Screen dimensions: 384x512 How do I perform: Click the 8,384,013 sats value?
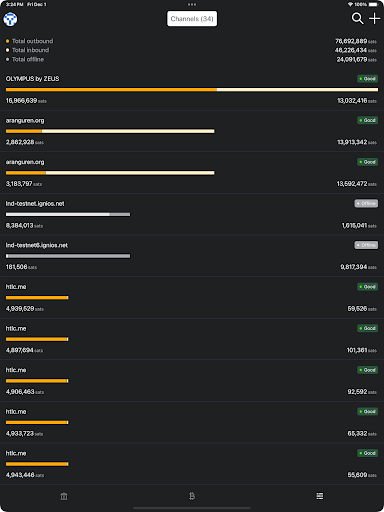coord(24,226)
